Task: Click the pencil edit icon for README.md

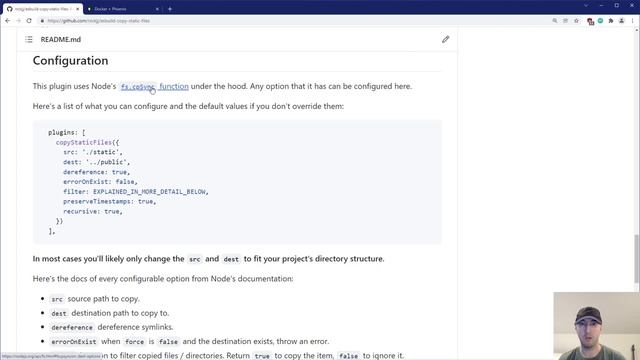Action: (445, 40)
